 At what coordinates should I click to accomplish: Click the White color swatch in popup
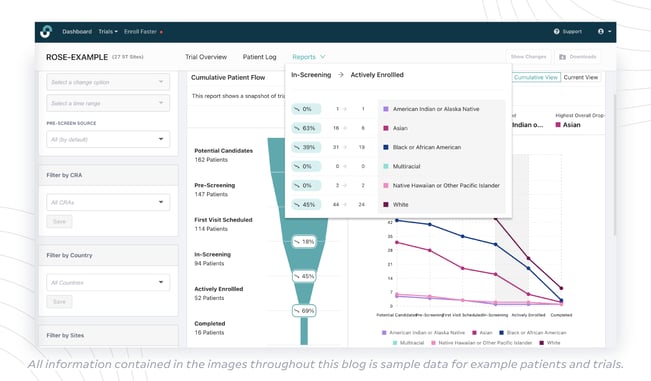[x=386, y=205]
